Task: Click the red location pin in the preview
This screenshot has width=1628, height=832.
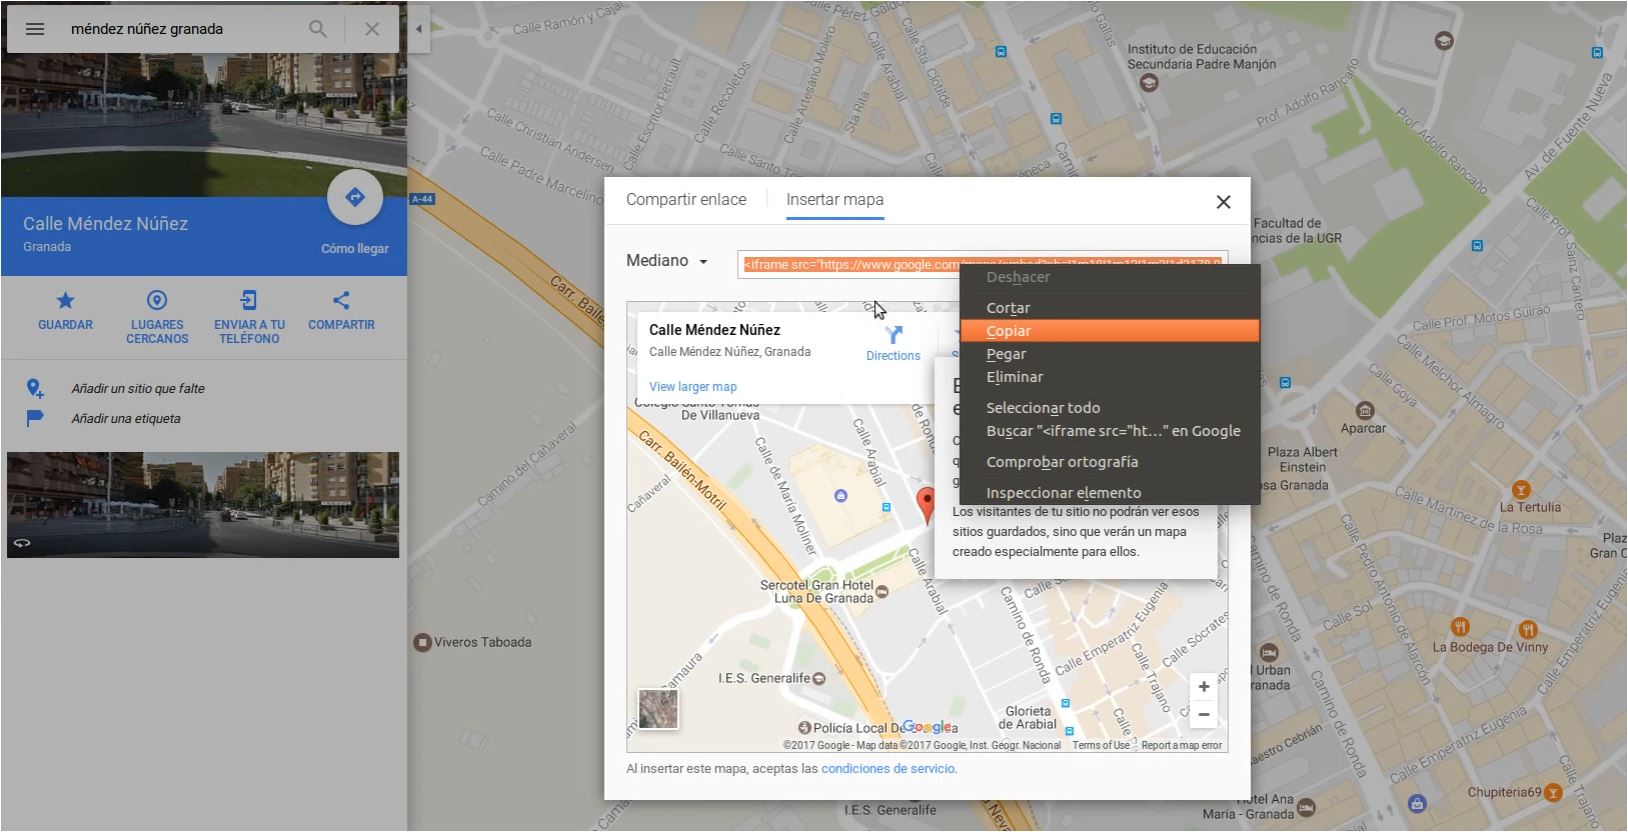Action: point(927,505)
